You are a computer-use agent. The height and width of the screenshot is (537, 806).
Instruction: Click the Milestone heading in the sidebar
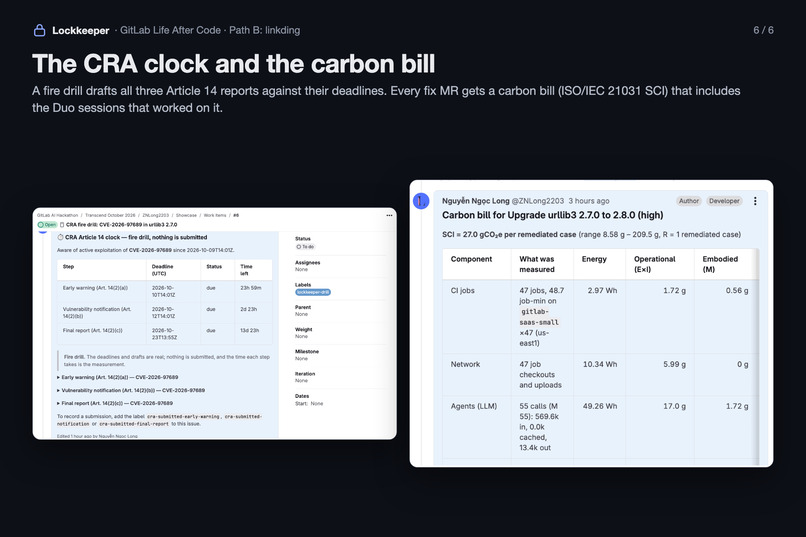[x=307, y=351]
